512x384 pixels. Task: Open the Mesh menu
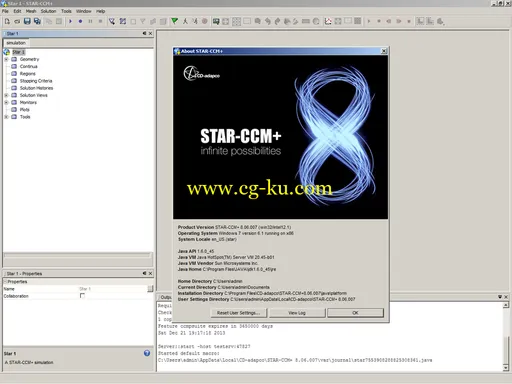tap(31, 11)
